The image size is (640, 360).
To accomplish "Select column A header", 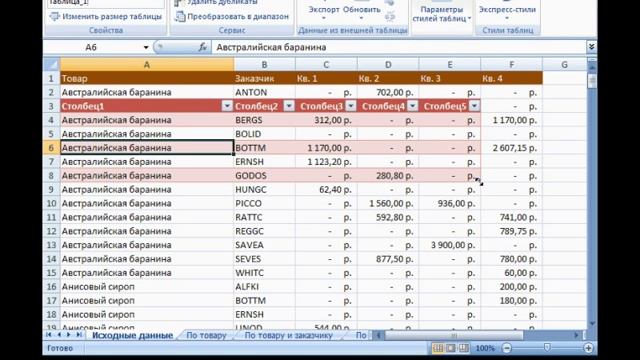I will (147, 64).
